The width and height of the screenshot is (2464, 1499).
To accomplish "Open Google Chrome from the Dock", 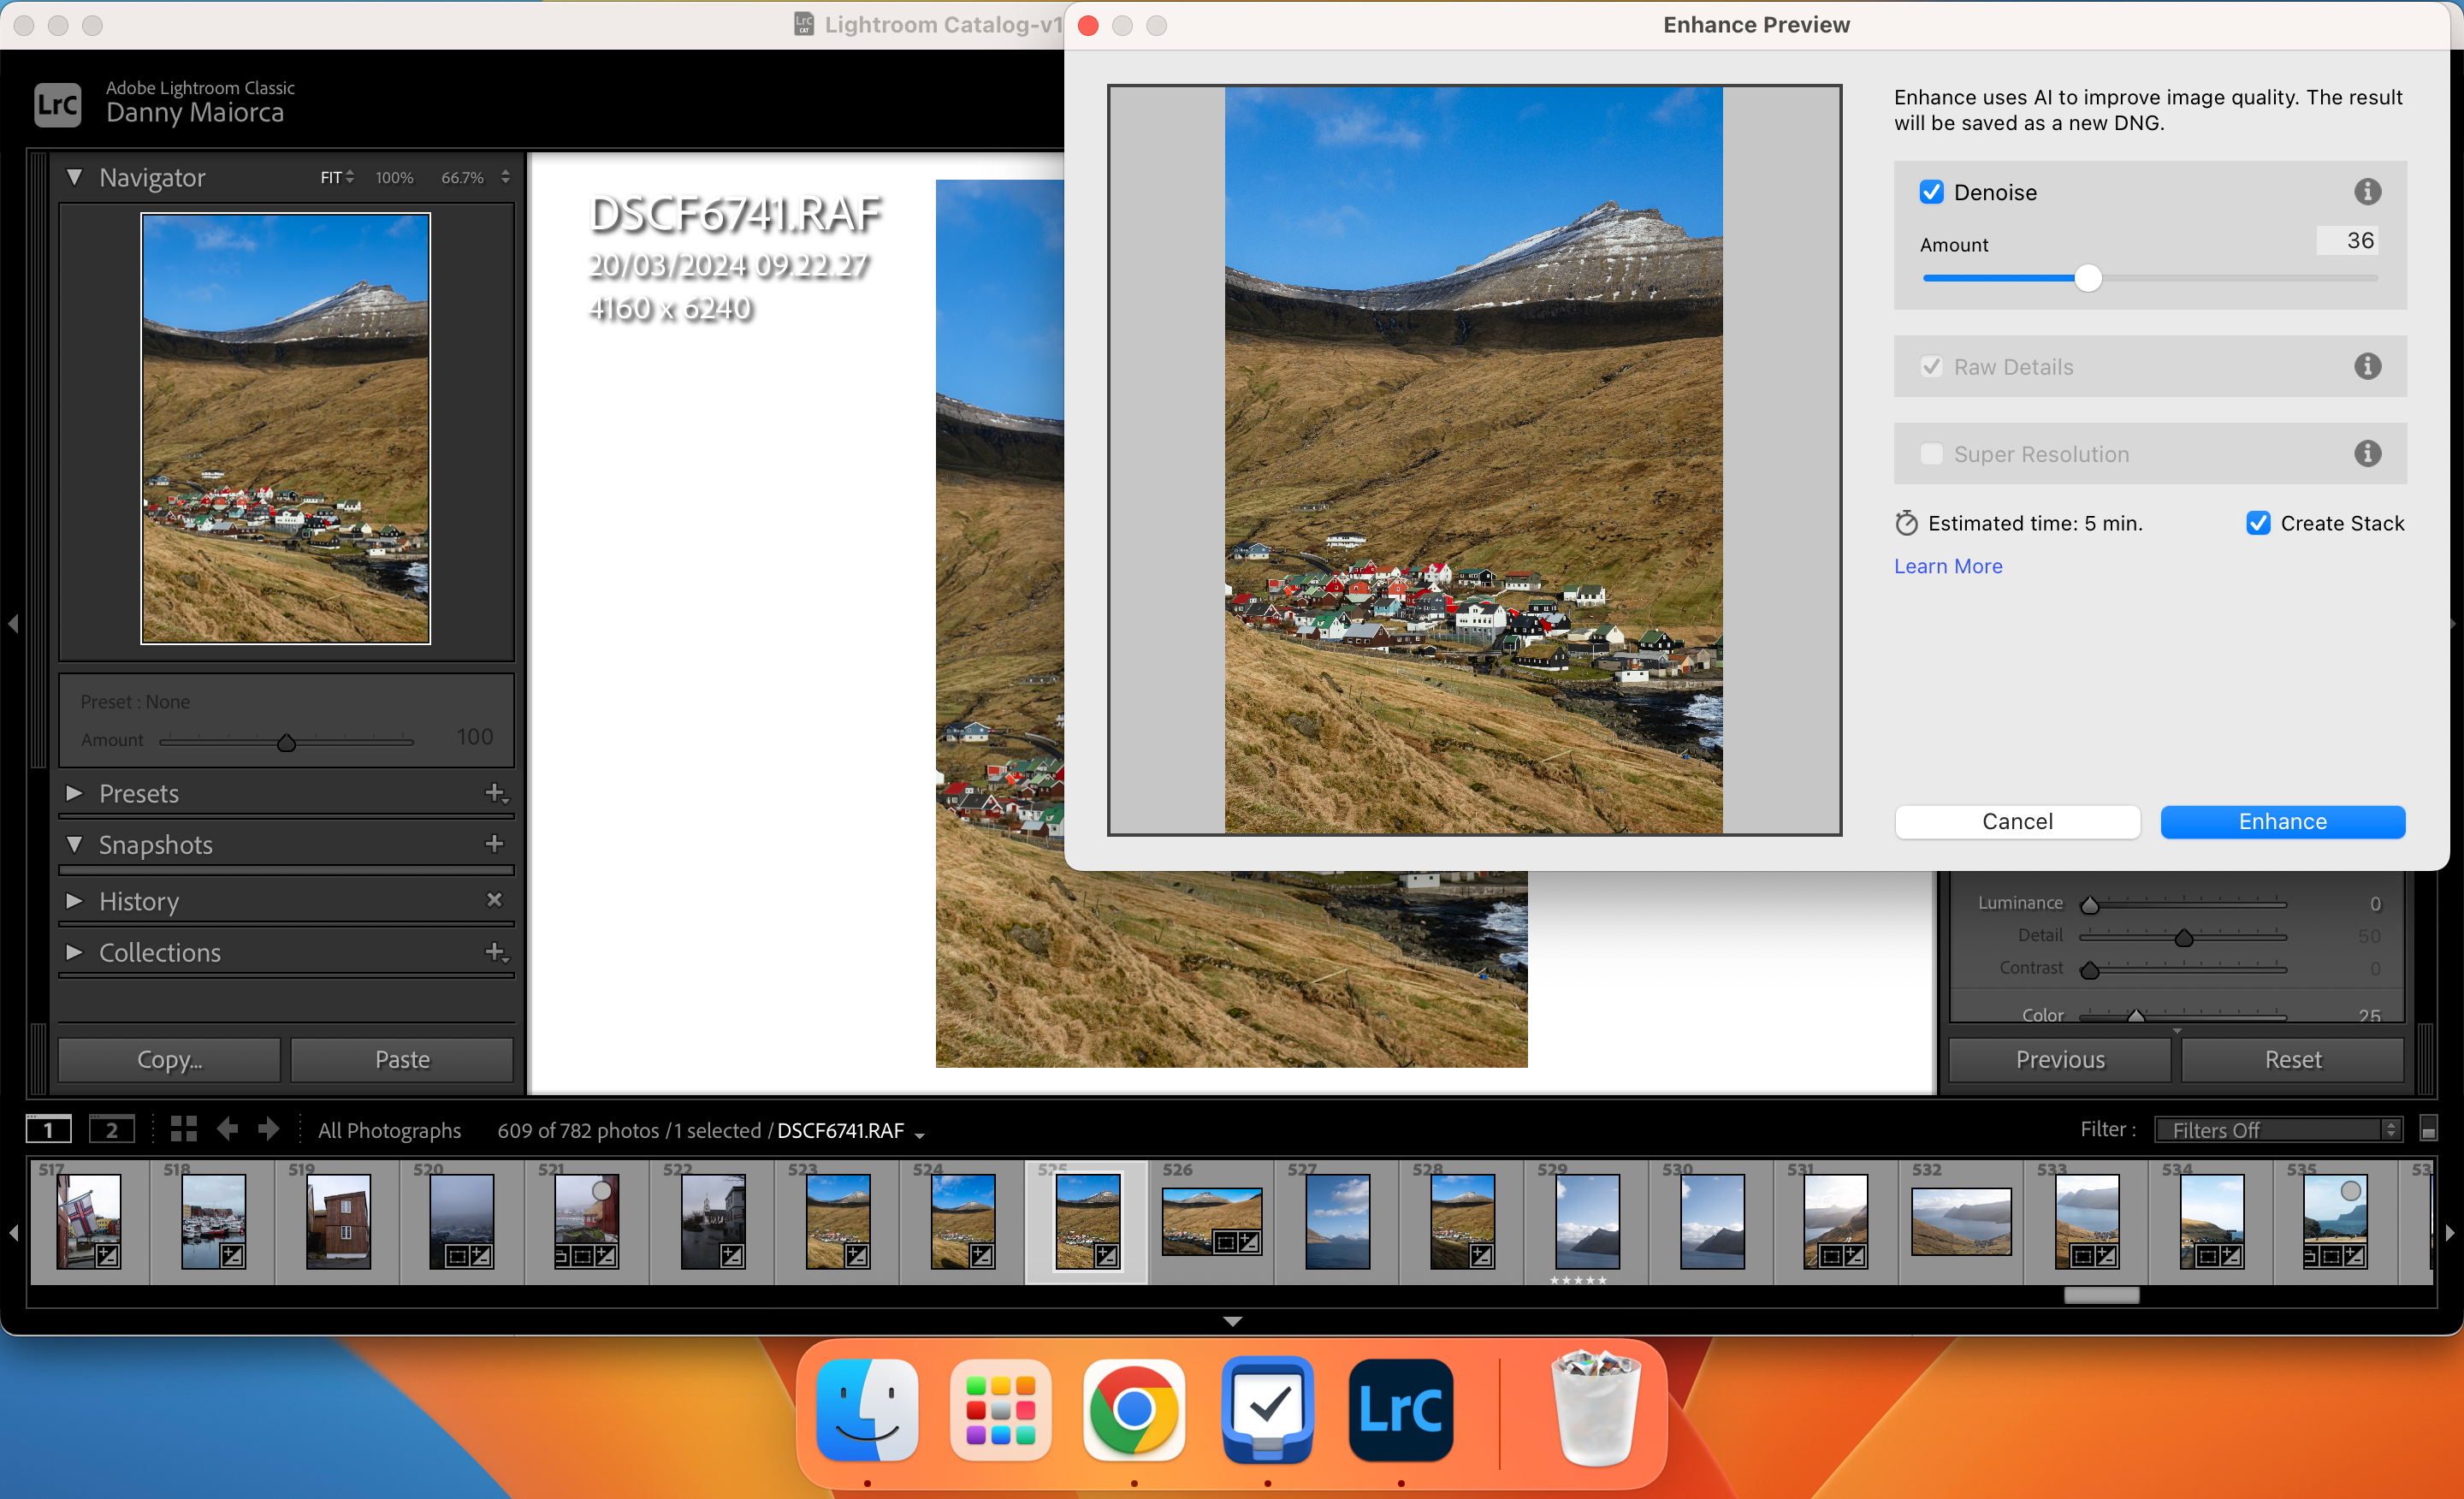I will tap(1134, 1411).
